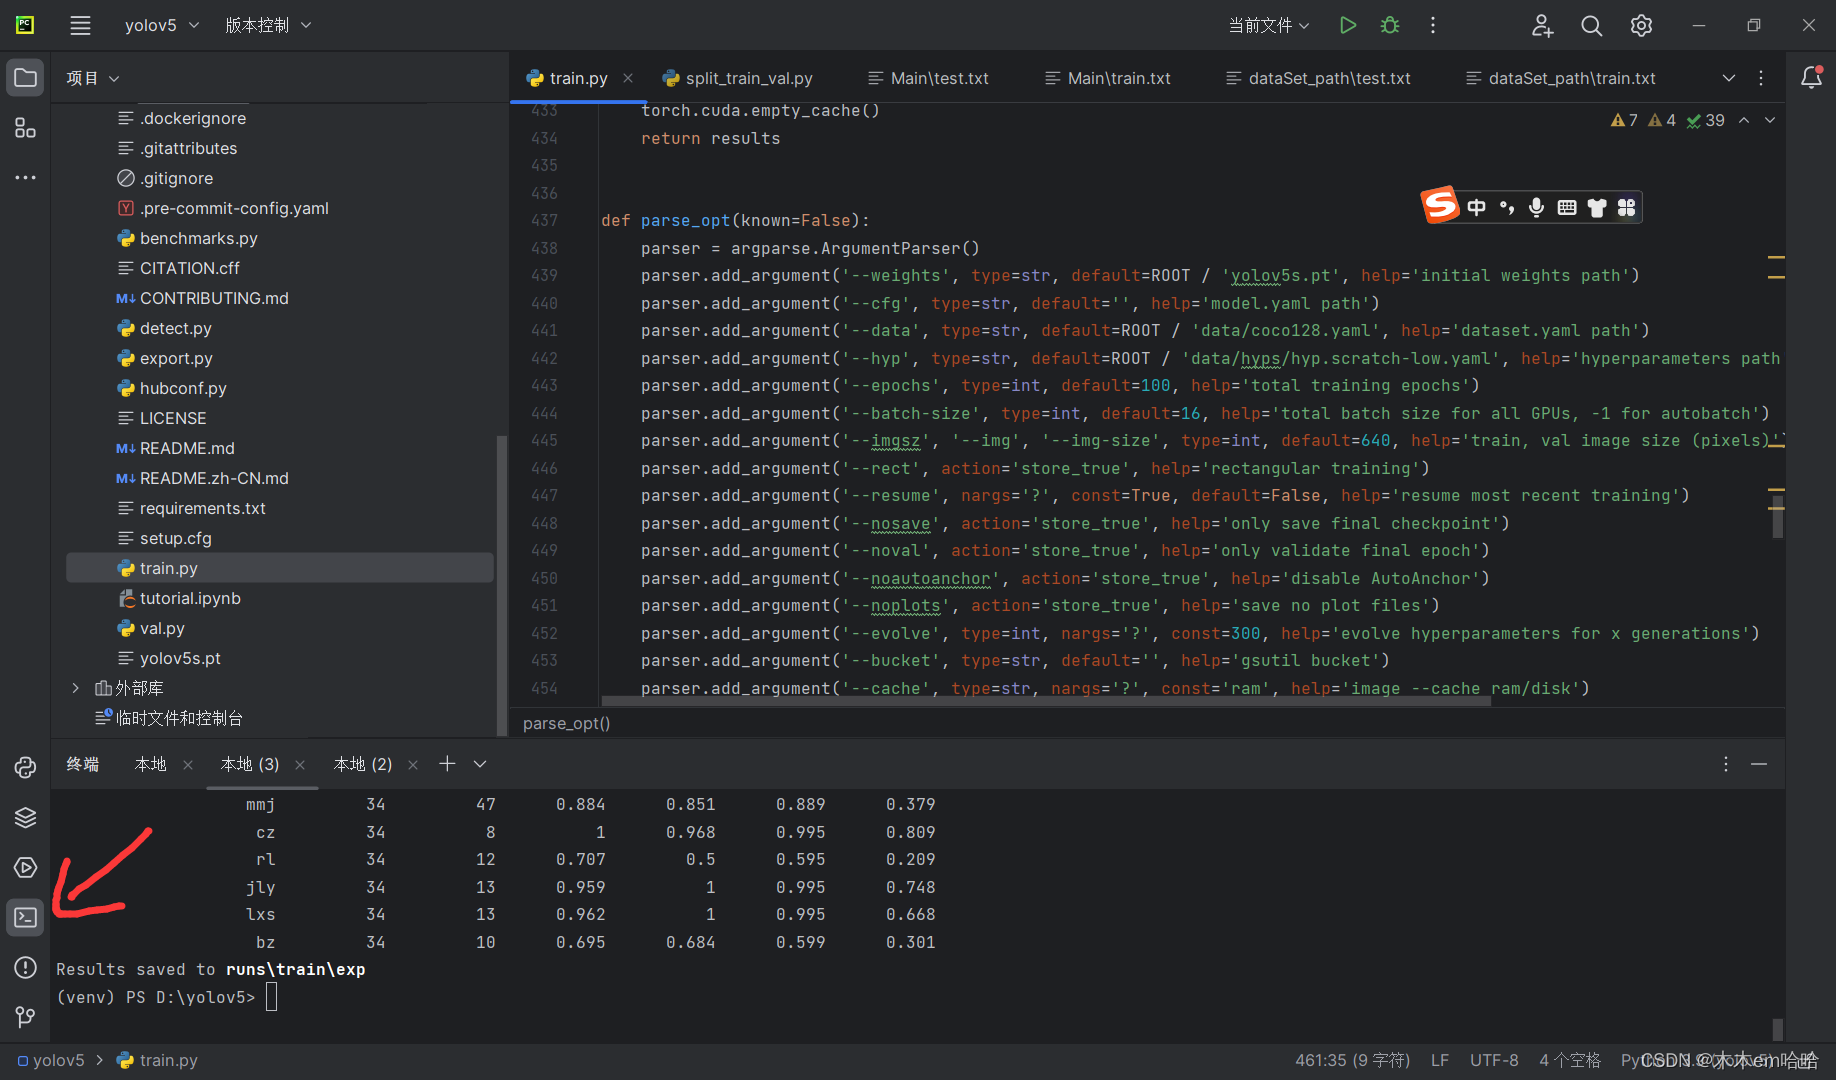1836x1080 pixels.
Task: Open the Git version control tool window
Action: pyautogui.click(x=26, y=1017)
